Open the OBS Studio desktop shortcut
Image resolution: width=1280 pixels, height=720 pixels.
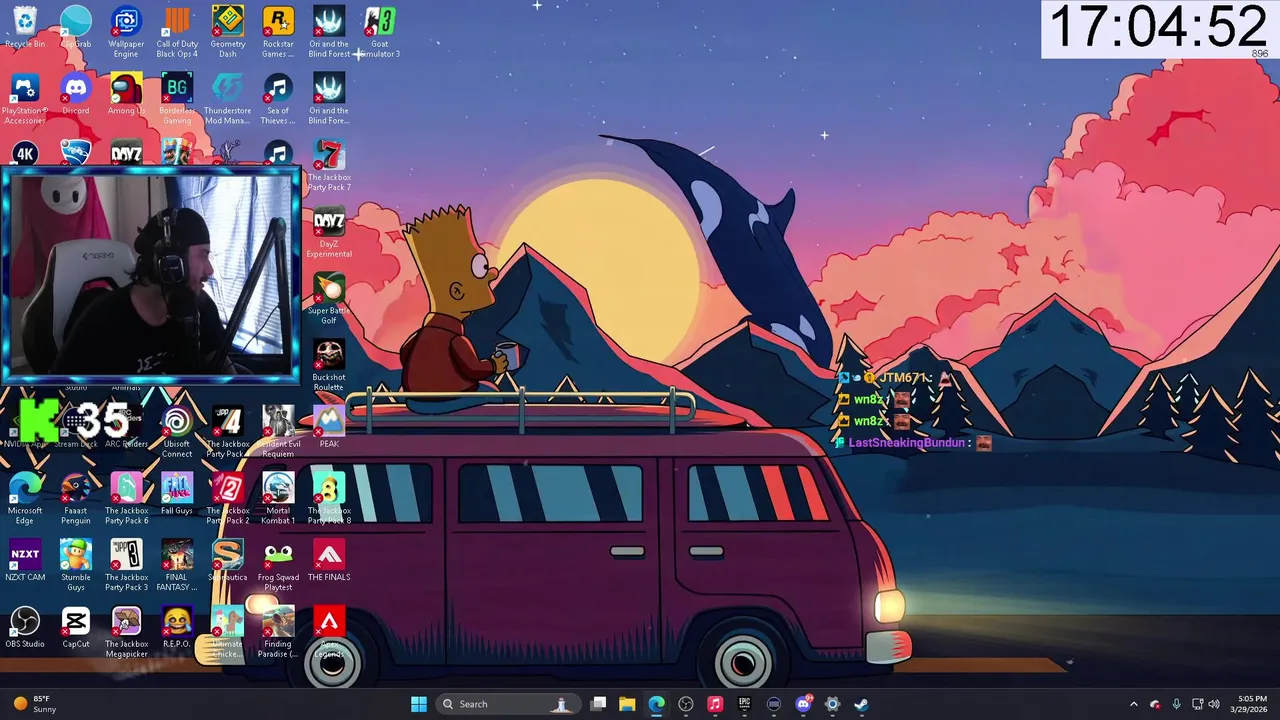[x=25, y=628]
